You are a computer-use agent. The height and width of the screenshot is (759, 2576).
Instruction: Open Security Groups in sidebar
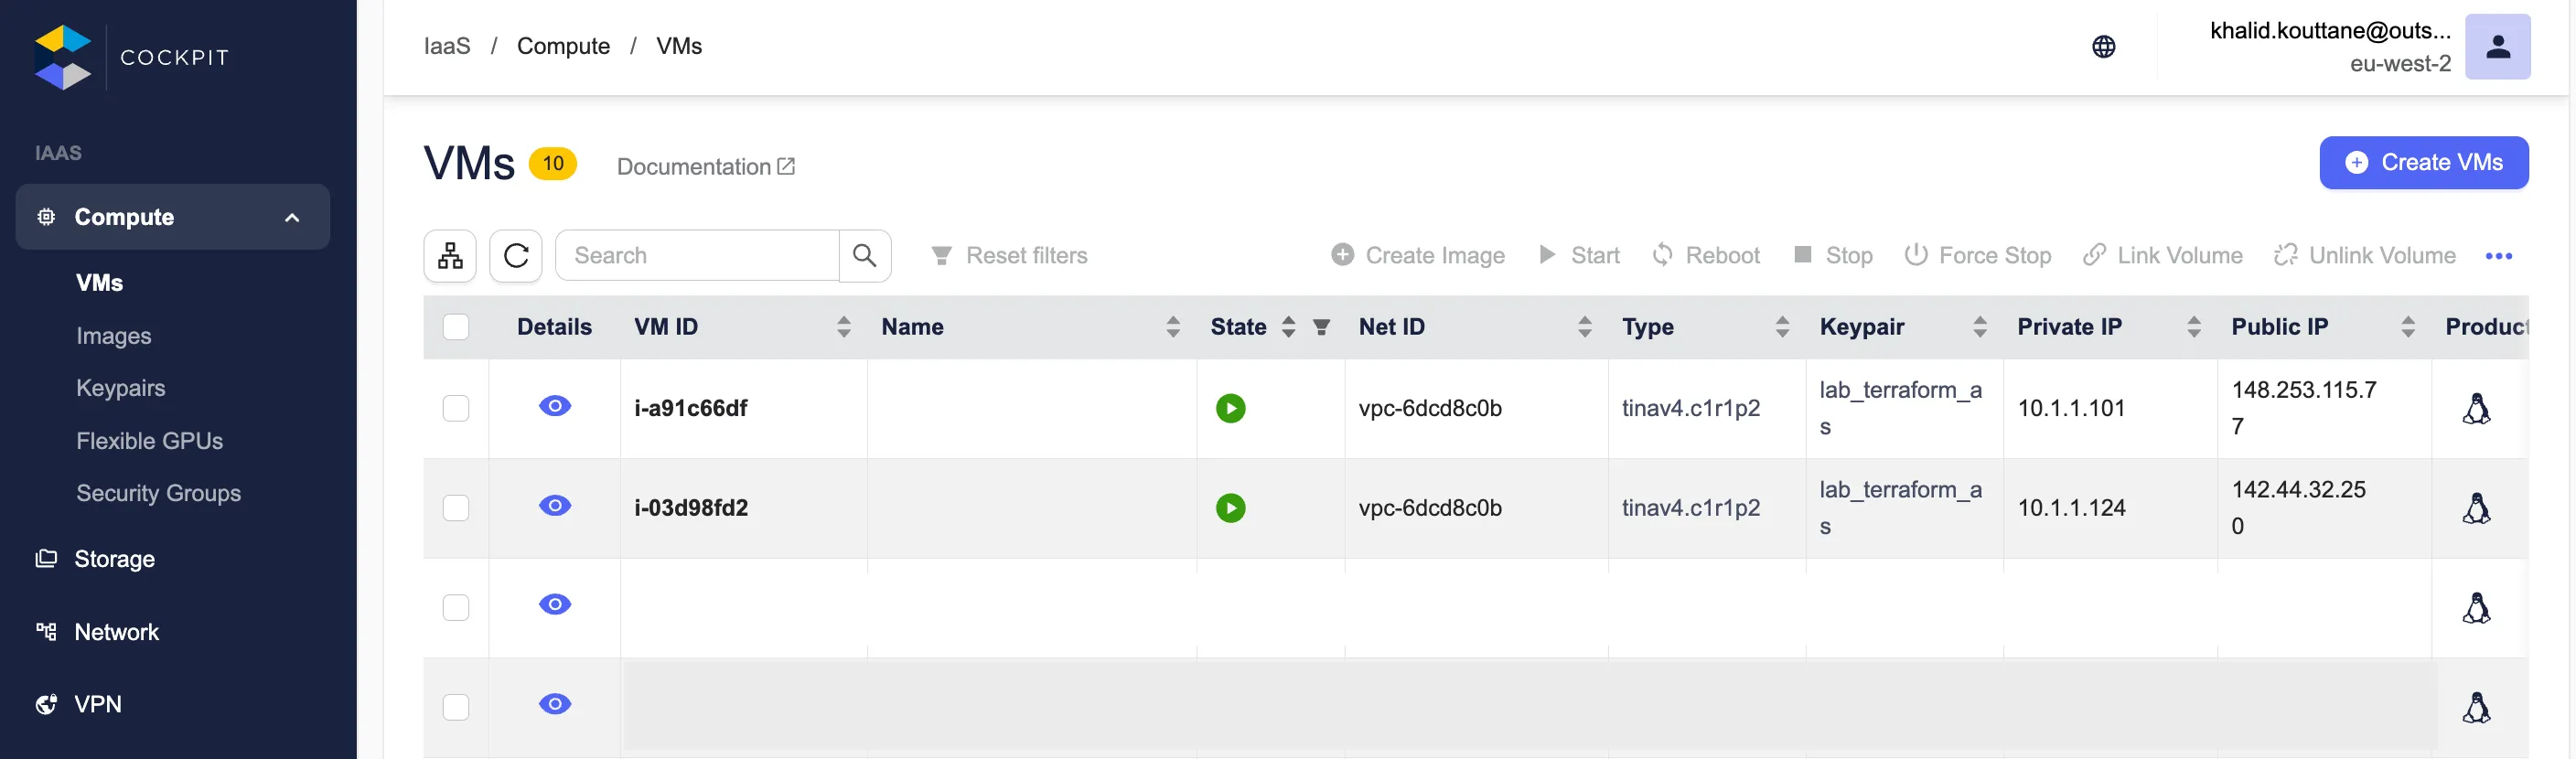[158, 493]
